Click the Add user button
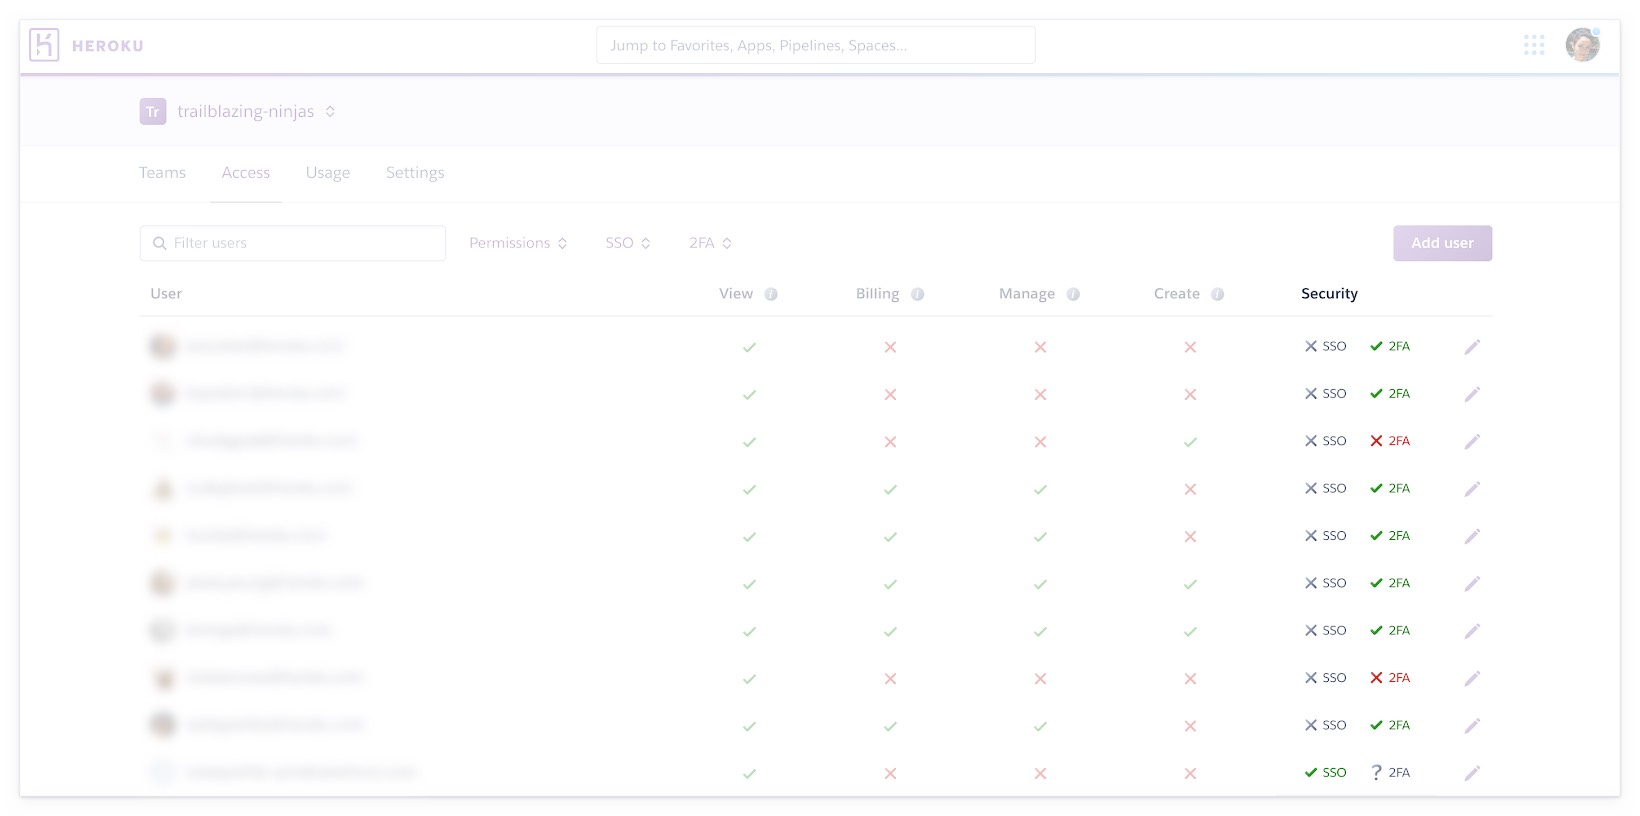The height and width of the screenshot is (816, 1640). [1442, 243]
